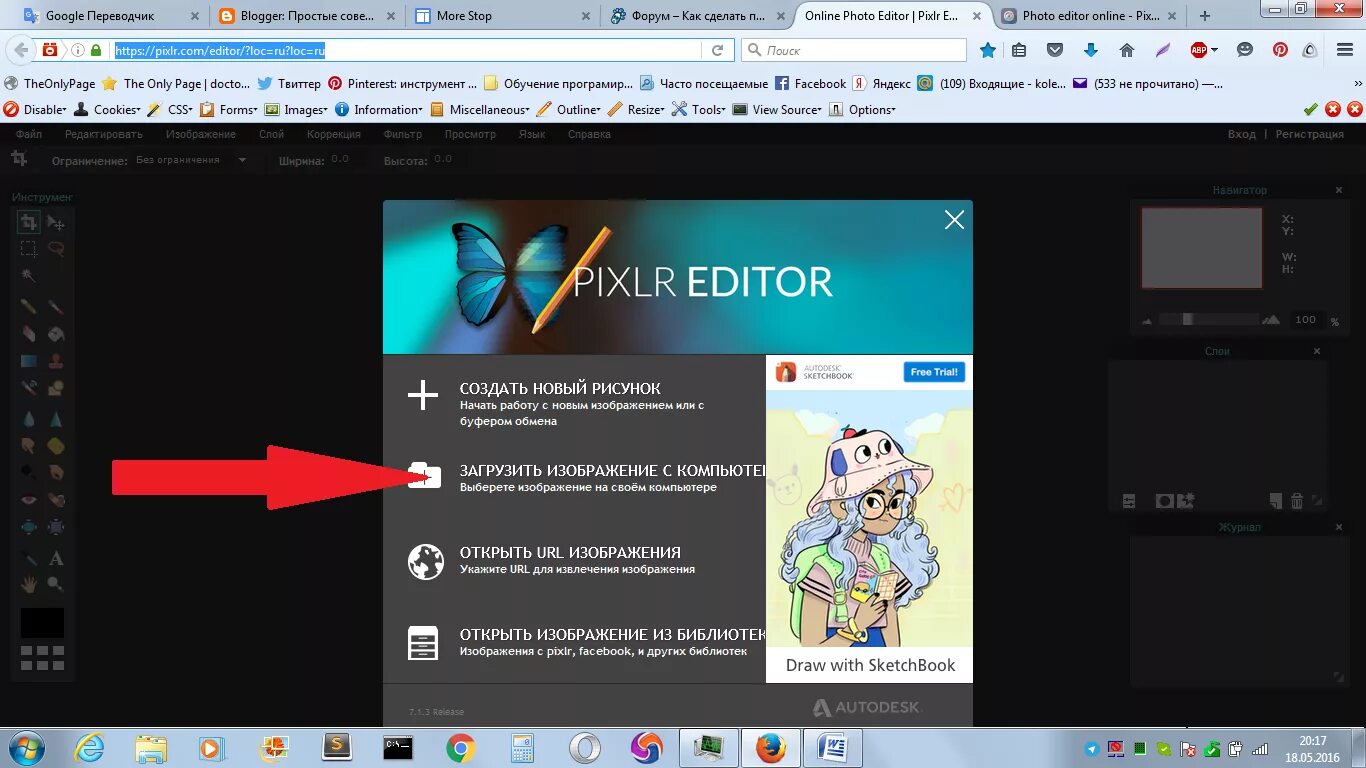Select the rectangular Marquee tool
1366x768 pixels.
pos(29,250)
